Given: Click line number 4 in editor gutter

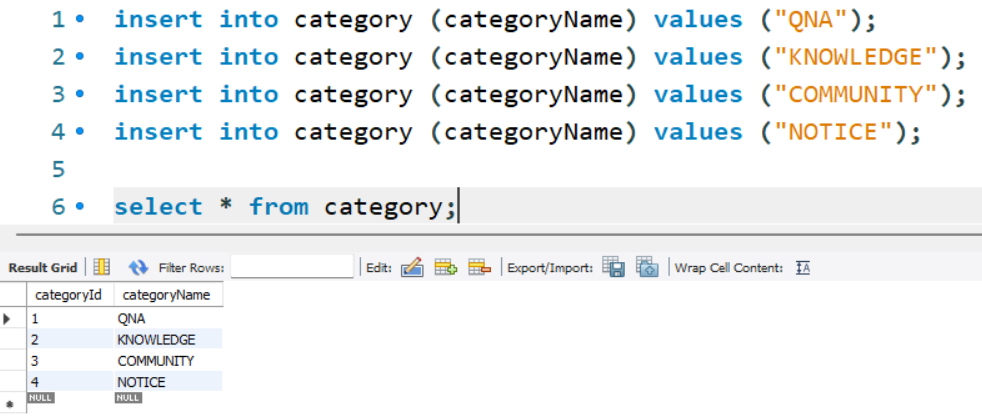Looking at the screenshot, I should tap(58, 131).
